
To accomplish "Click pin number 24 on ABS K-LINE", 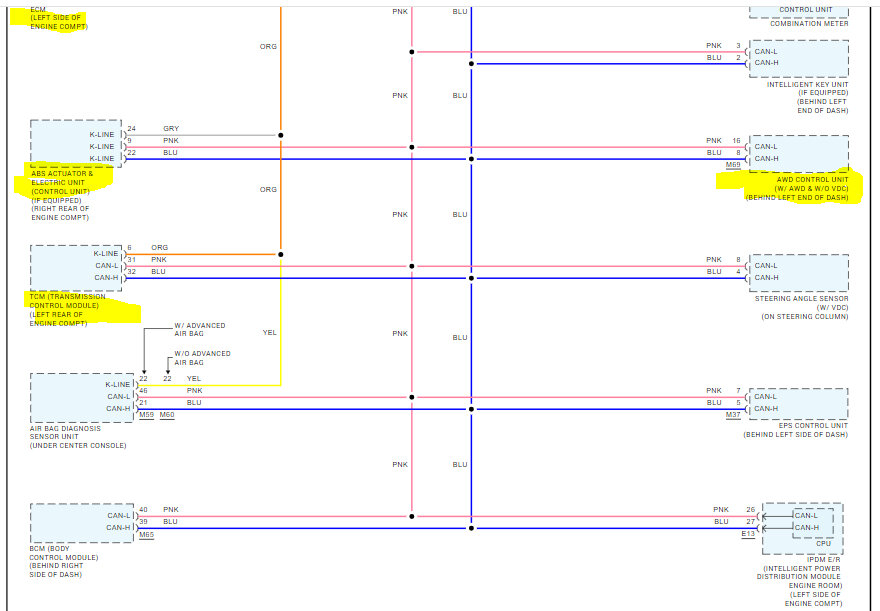I will point(131,128).
